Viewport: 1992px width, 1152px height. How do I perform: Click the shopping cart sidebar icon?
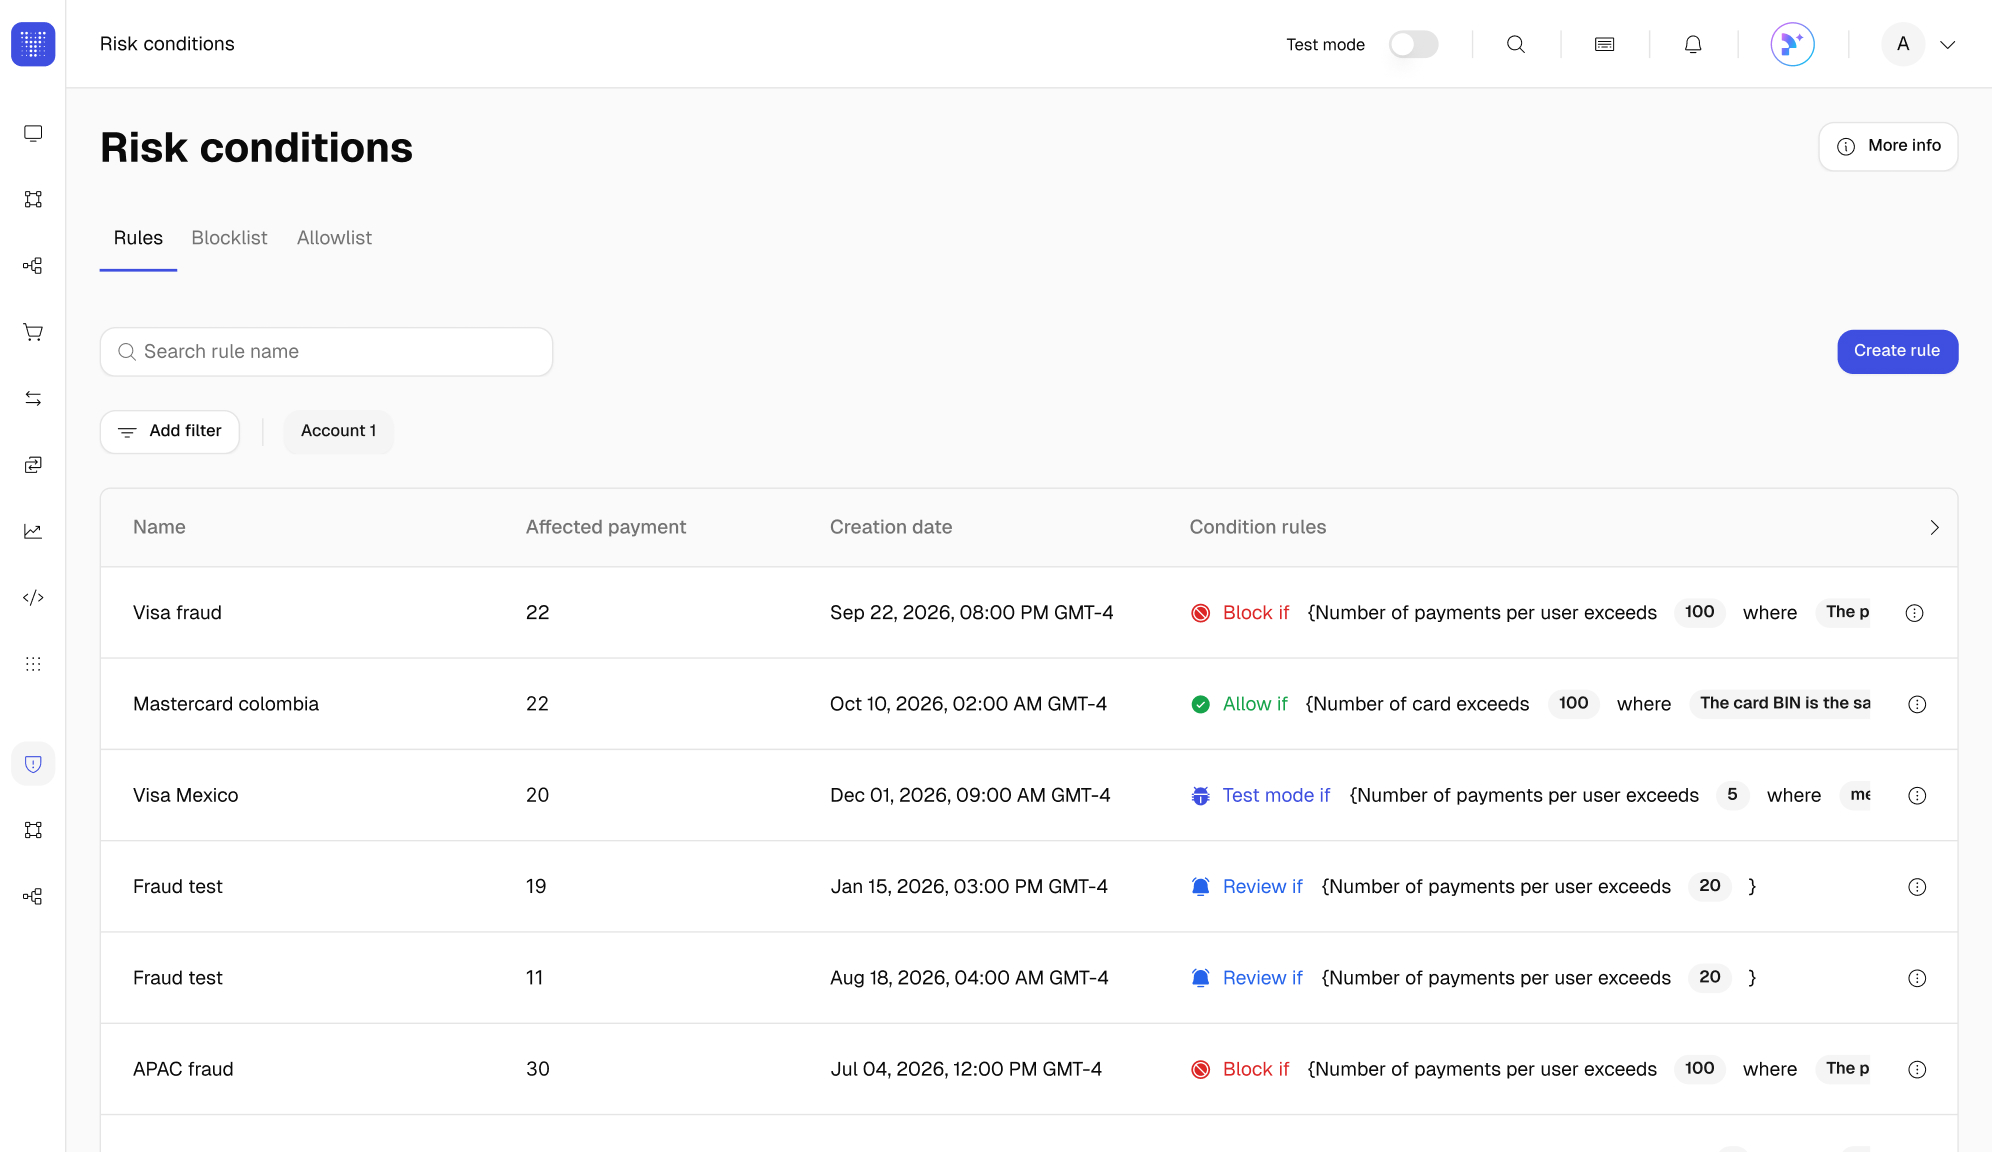(x=33, y=332)
